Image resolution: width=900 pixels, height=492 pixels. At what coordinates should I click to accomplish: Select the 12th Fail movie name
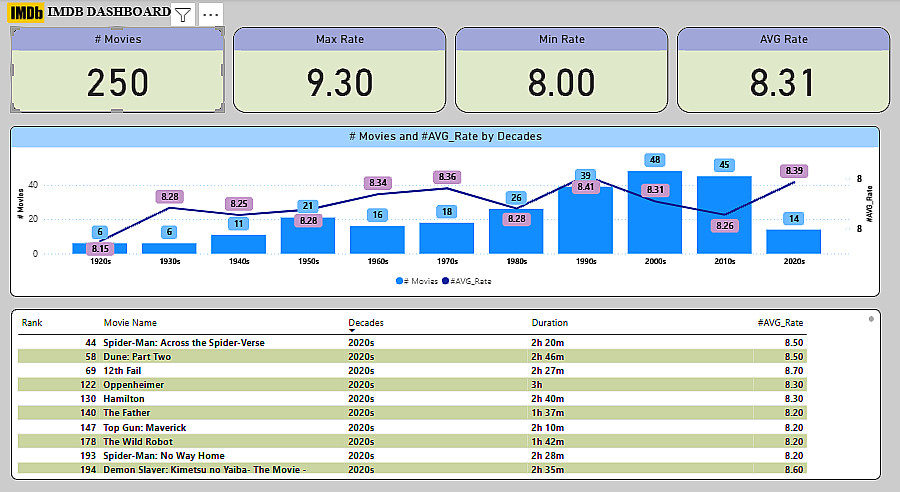122,370
